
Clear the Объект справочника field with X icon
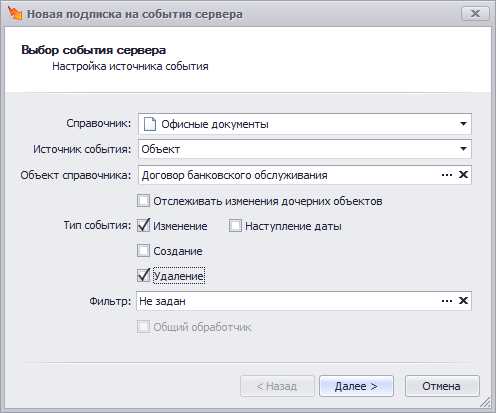click(463, 175)
